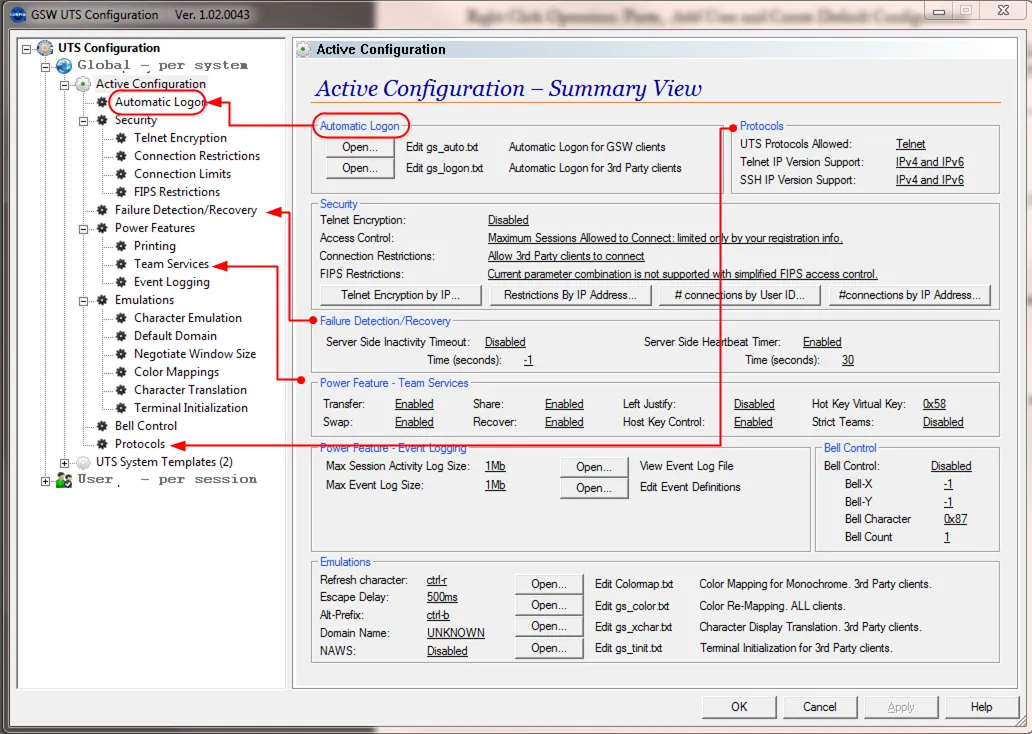Viewport: 1032px width, 734px height.
Task: Collapse the Global per system node
Action: (45, 66)
